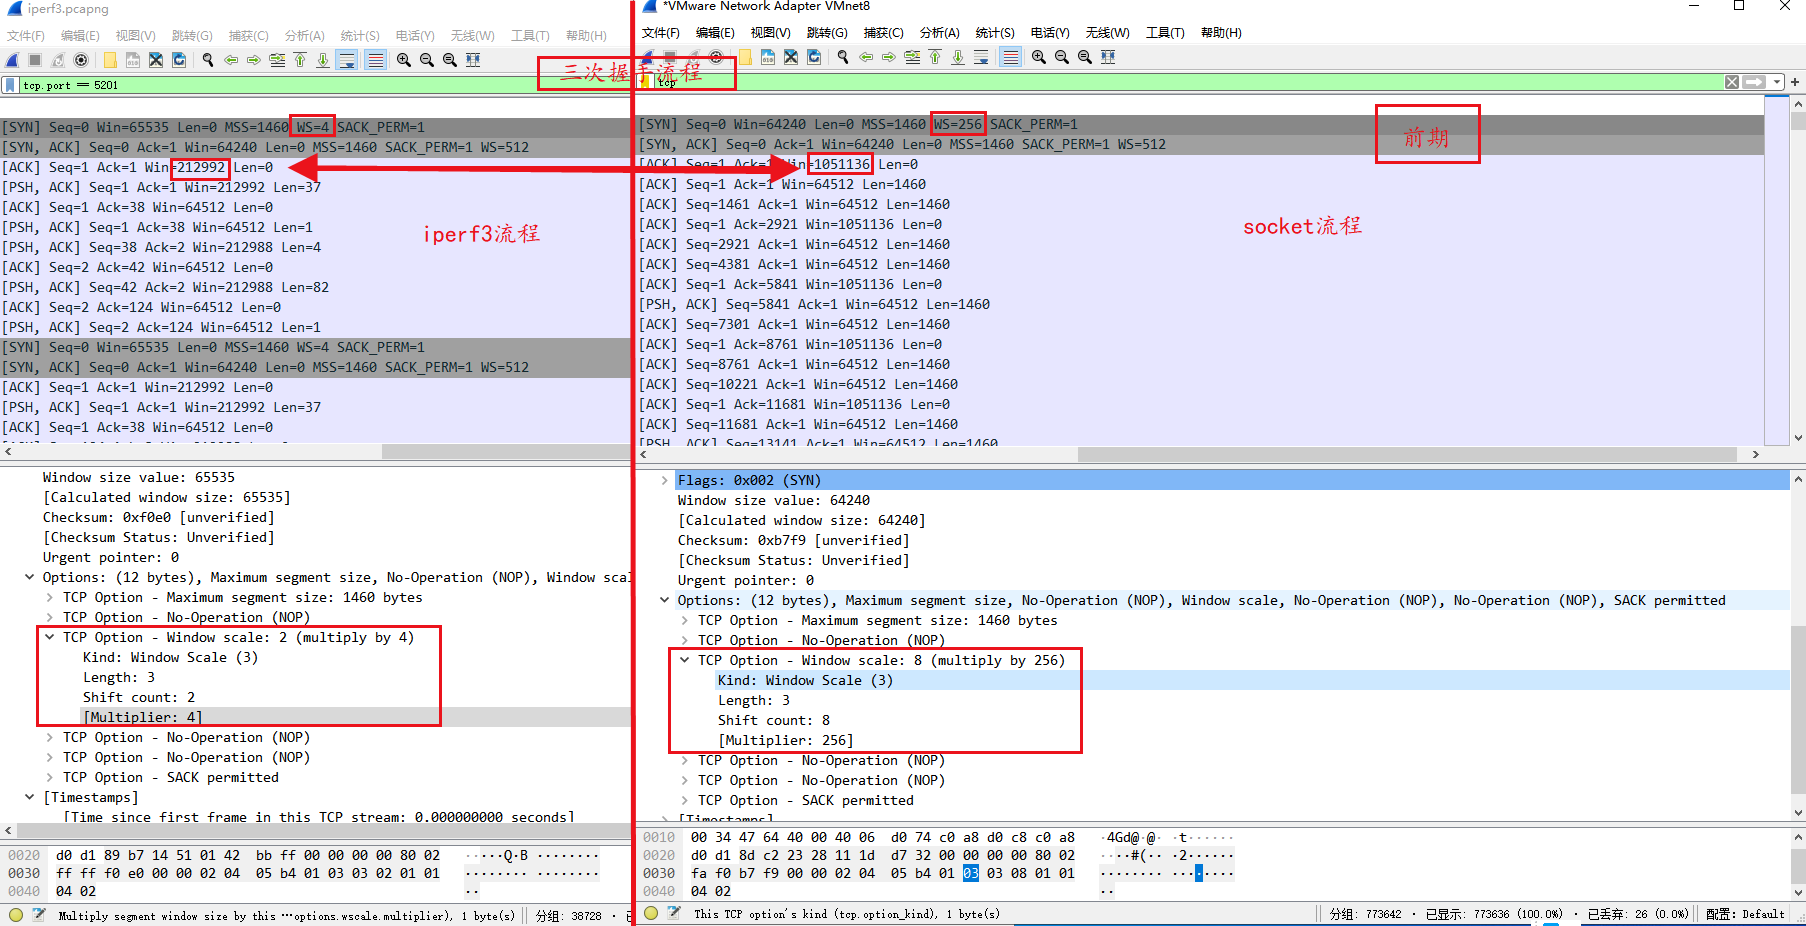Image resolution: width=1806 pixels, height=926 pixels.
Task: Start capture in the iperf3.pcapng window
Action: pyautogui.click(x=12, y=60)
